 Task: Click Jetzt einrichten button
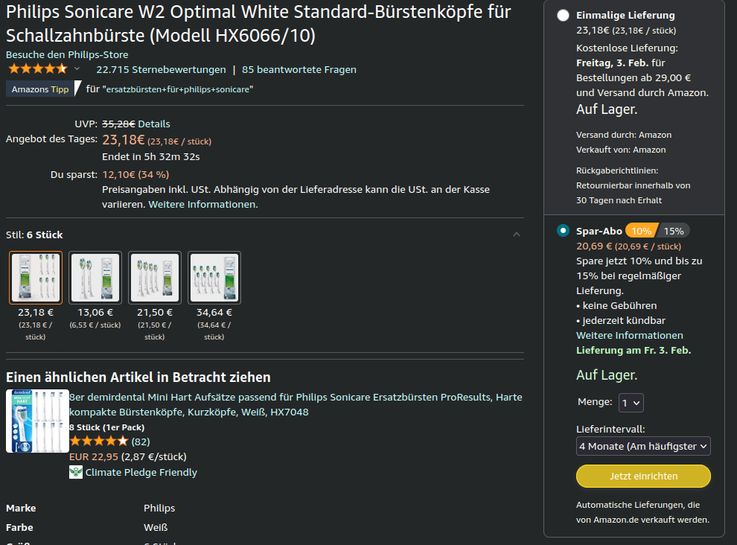[x=643, y=476]
